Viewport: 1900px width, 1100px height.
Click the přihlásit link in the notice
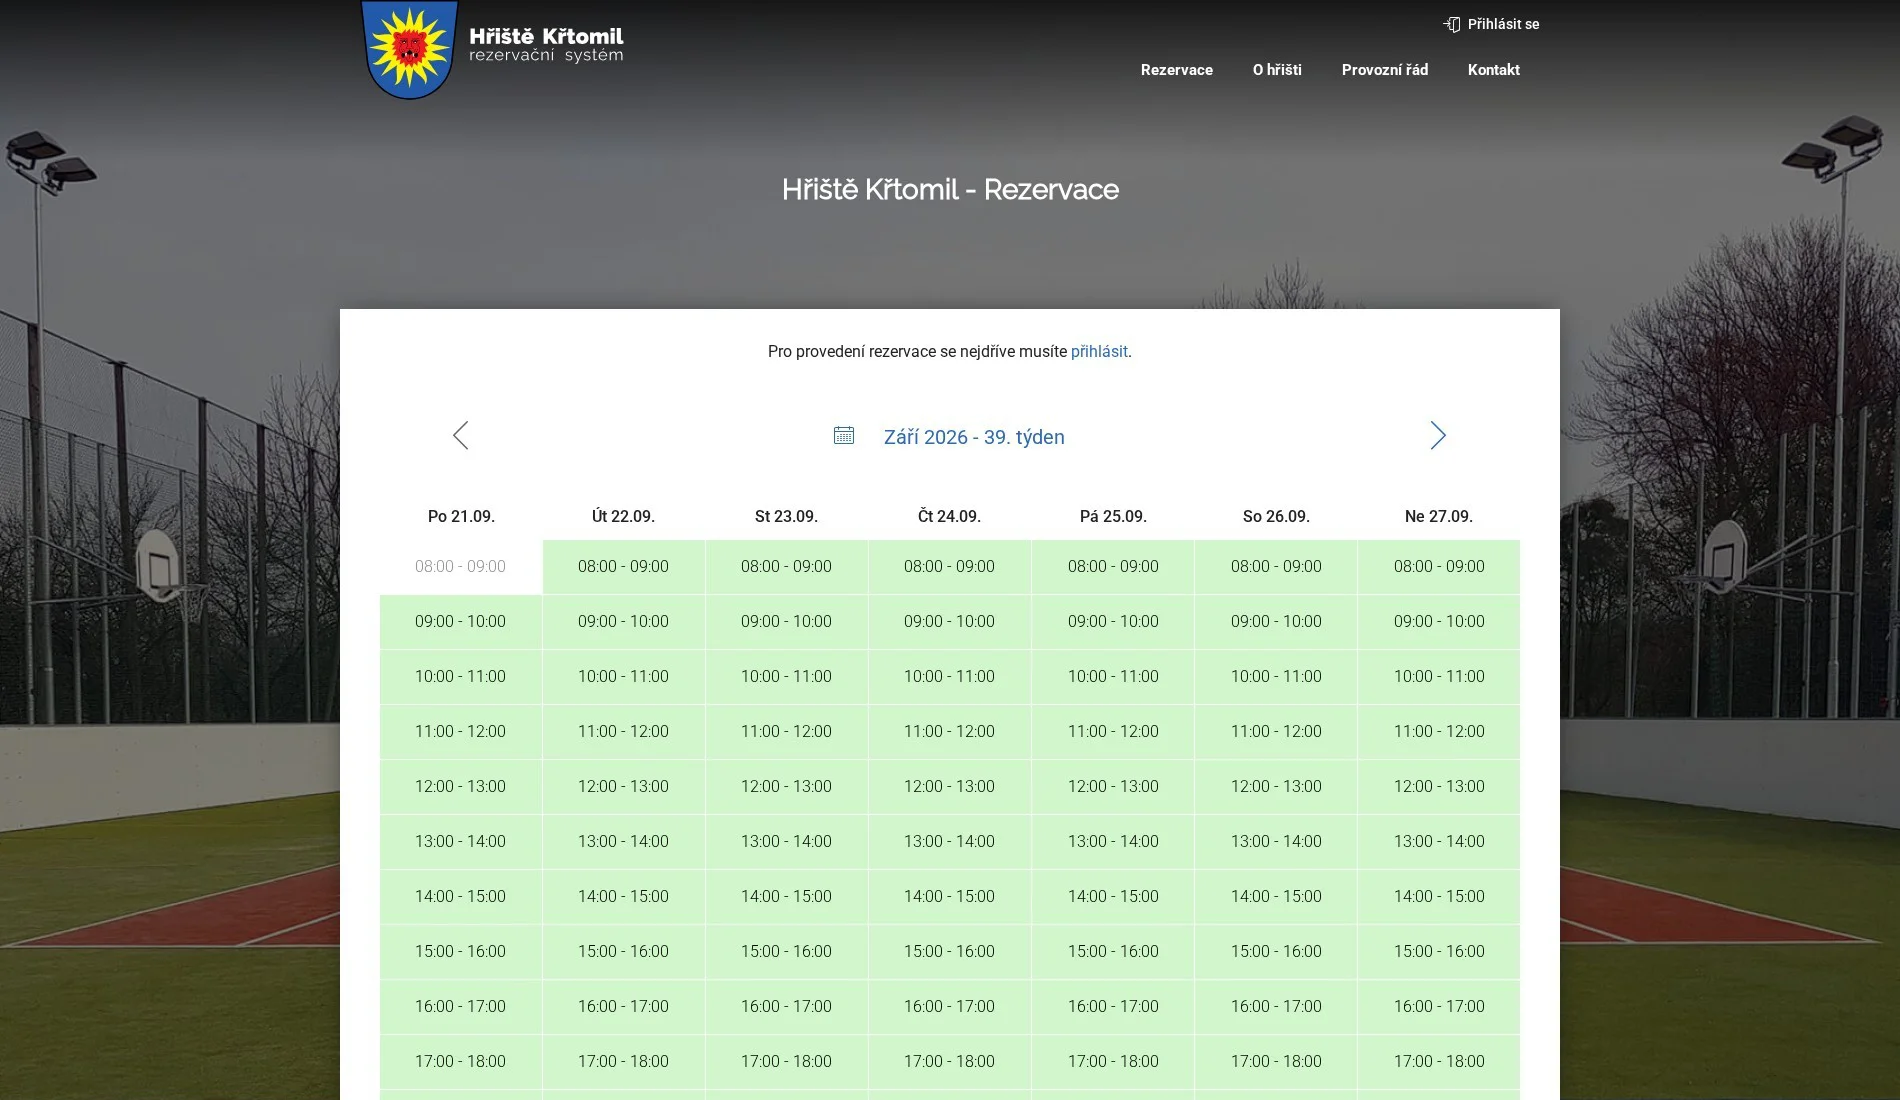(x=1099, y=352)
